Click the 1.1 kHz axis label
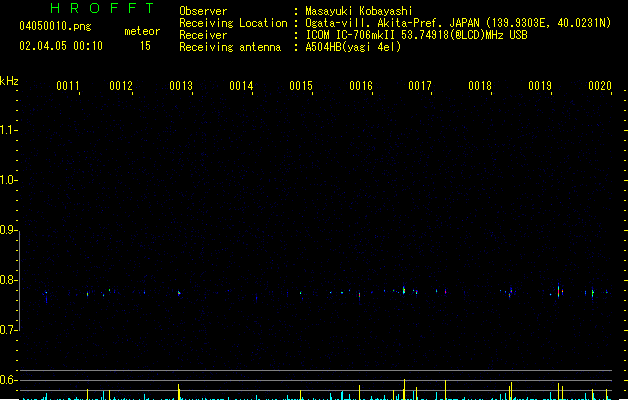629x400 pixels. click(x=7, y=130)
